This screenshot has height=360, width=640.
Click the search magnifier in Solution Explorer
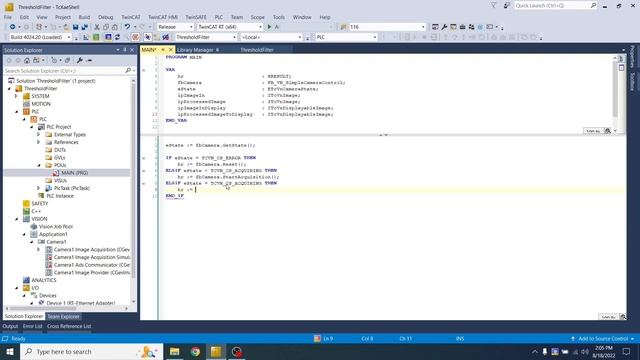click(128, 71)
